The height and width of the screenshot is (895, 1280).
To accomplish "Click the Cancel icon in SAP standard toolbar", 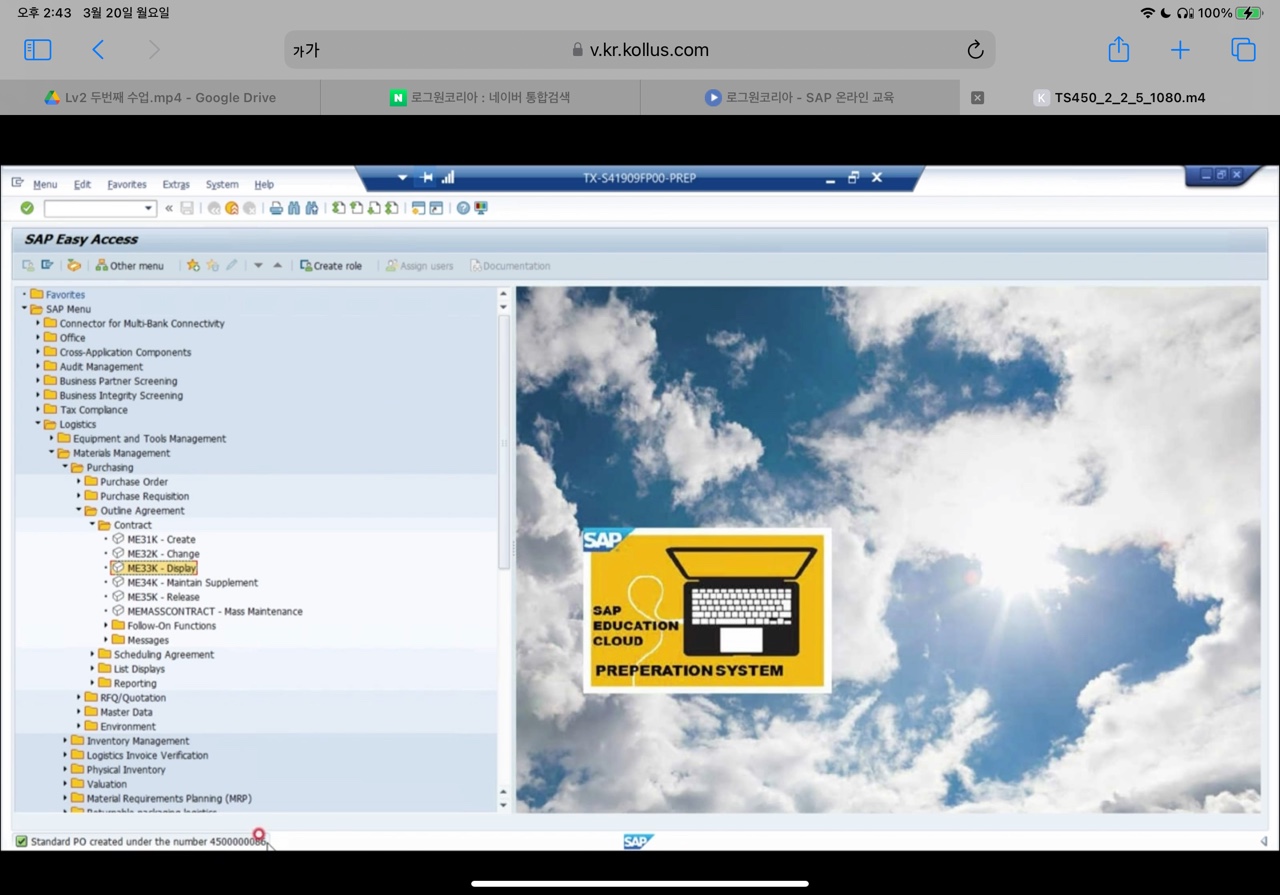I will click(x=249, y=208).
